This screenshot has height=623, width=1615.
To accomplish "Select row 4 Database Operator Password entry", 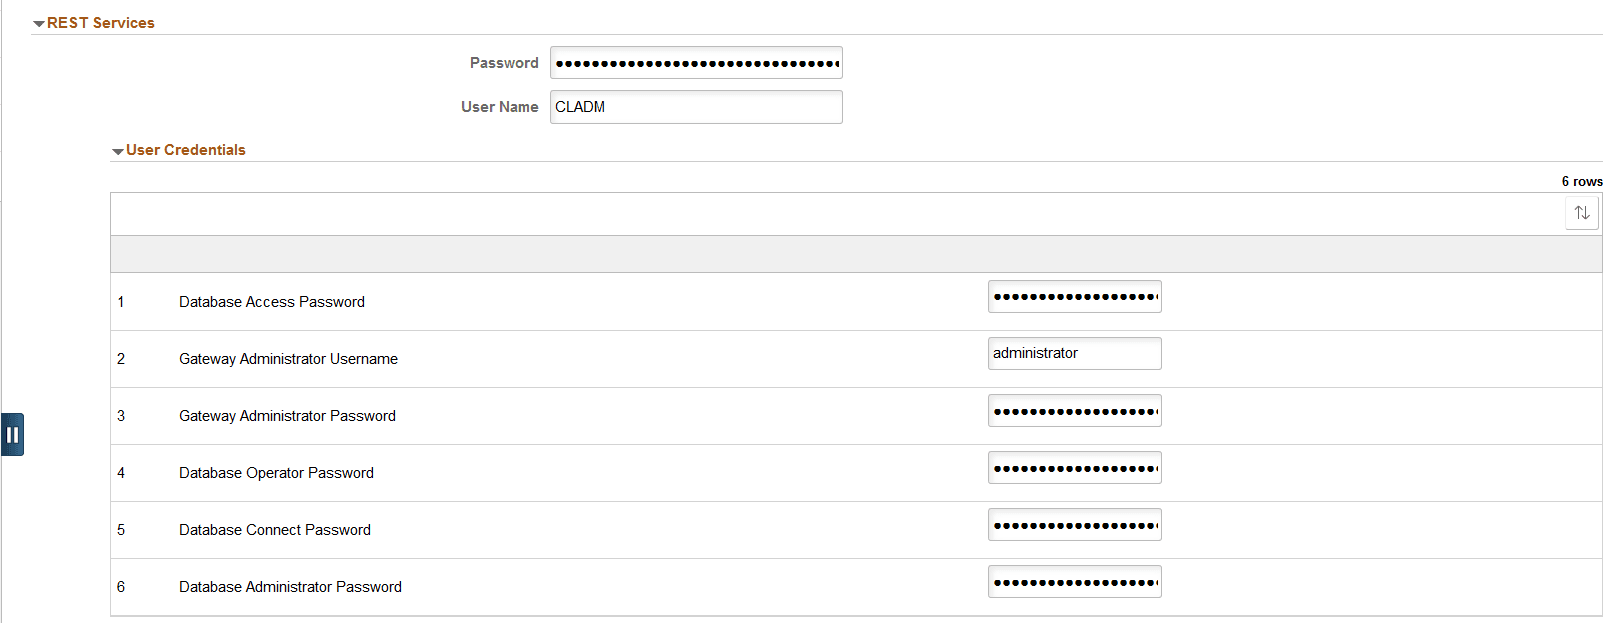I will (1074, 467).
